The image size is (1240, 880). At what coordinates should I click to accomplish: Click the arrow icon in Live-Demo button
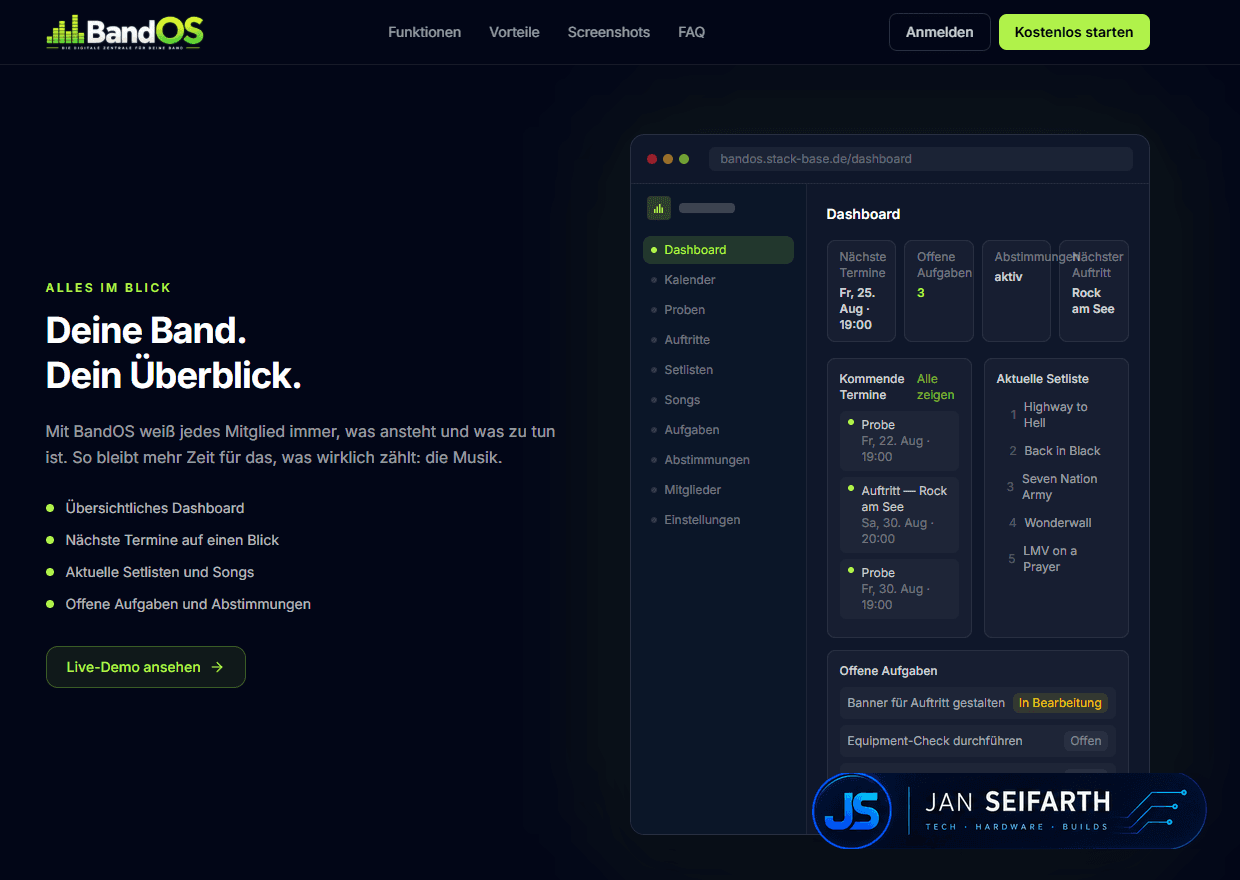tap(217, 667)
